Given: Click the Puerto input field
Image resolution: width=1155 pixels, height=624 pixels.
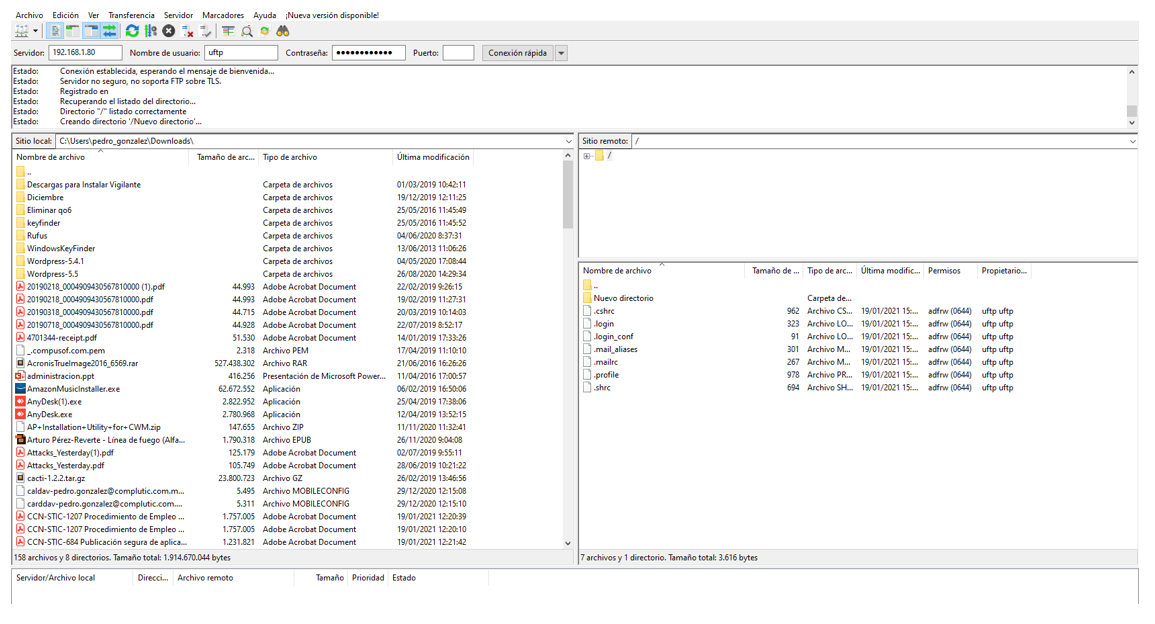Looking at the screenshot, I should point(458,53).
